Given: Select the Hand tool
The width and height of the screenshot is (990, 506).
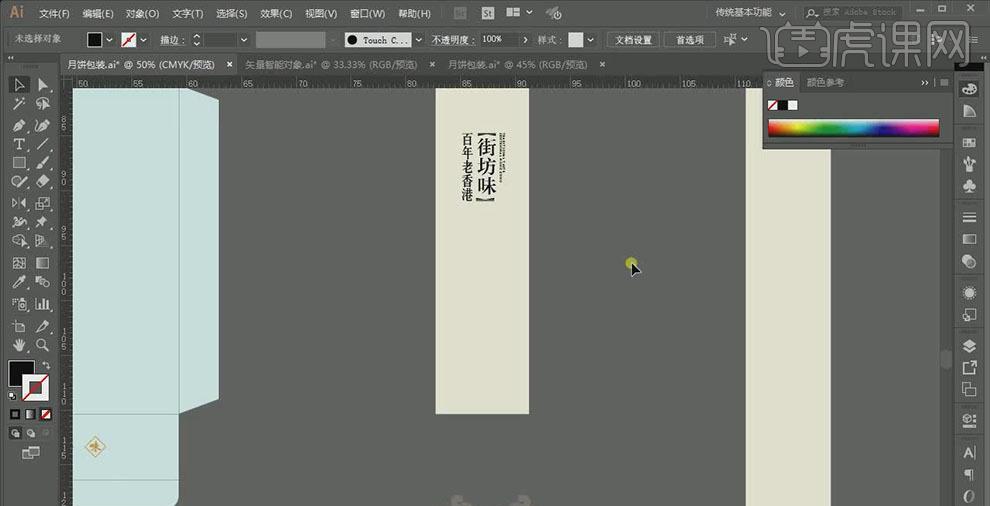Looking at the screenshot, I should [19, 345].
